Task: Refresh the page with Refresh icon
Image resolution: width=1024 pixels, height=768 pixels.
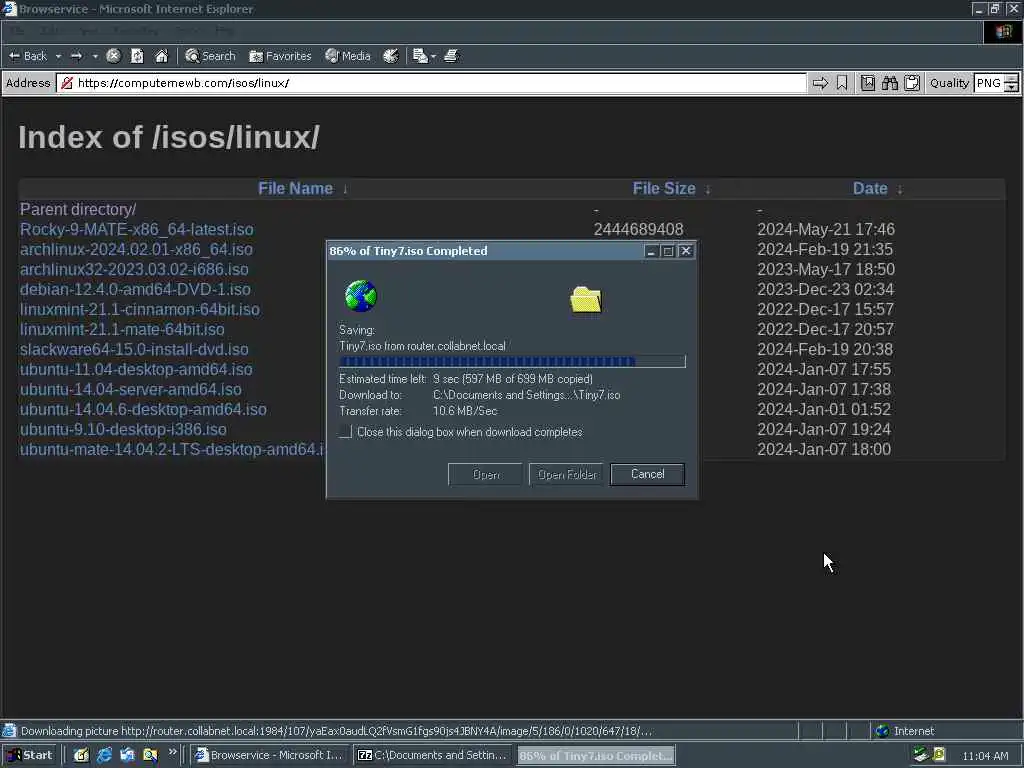Action: (x=137, y=56)
